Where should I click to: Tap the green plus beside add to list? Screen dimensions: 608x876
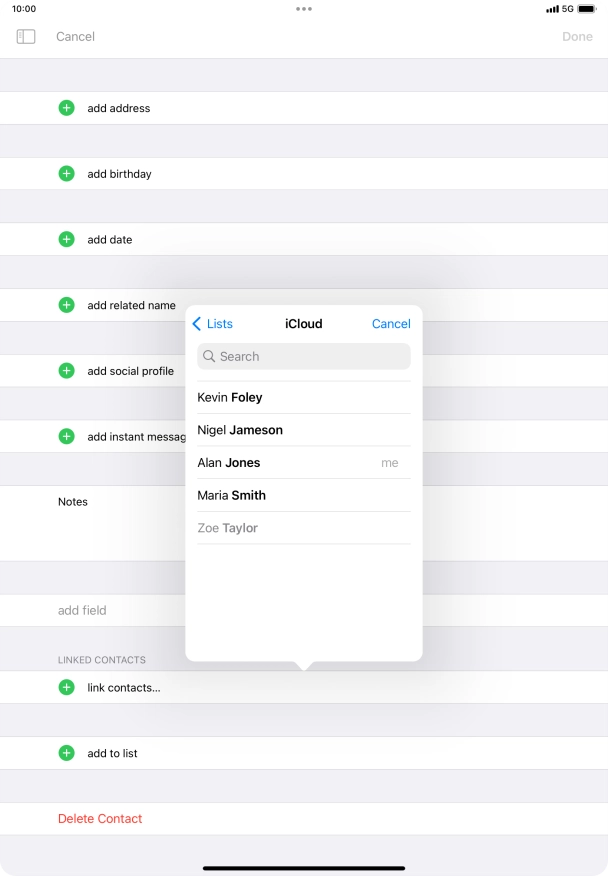(66, 753)
